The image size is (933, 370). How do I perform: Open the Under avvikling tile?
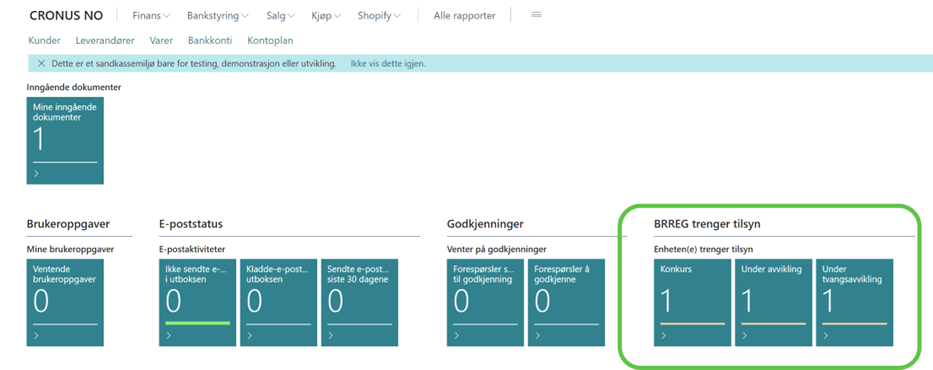click(x=773, y=302)
